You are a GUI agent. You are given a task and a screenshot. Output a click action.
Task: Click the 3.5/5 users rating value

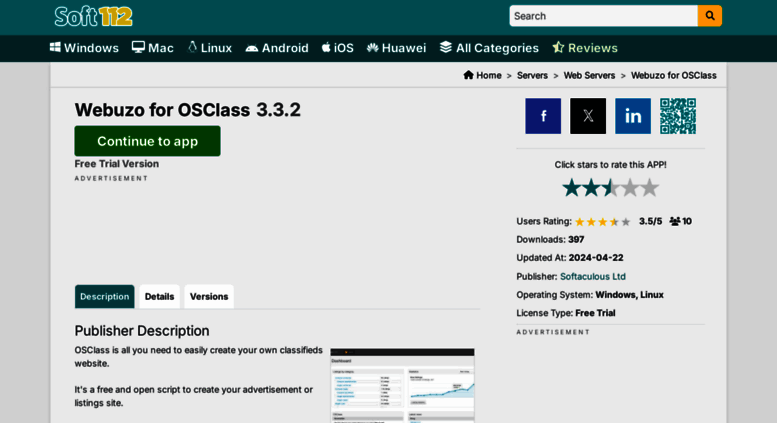650,221
